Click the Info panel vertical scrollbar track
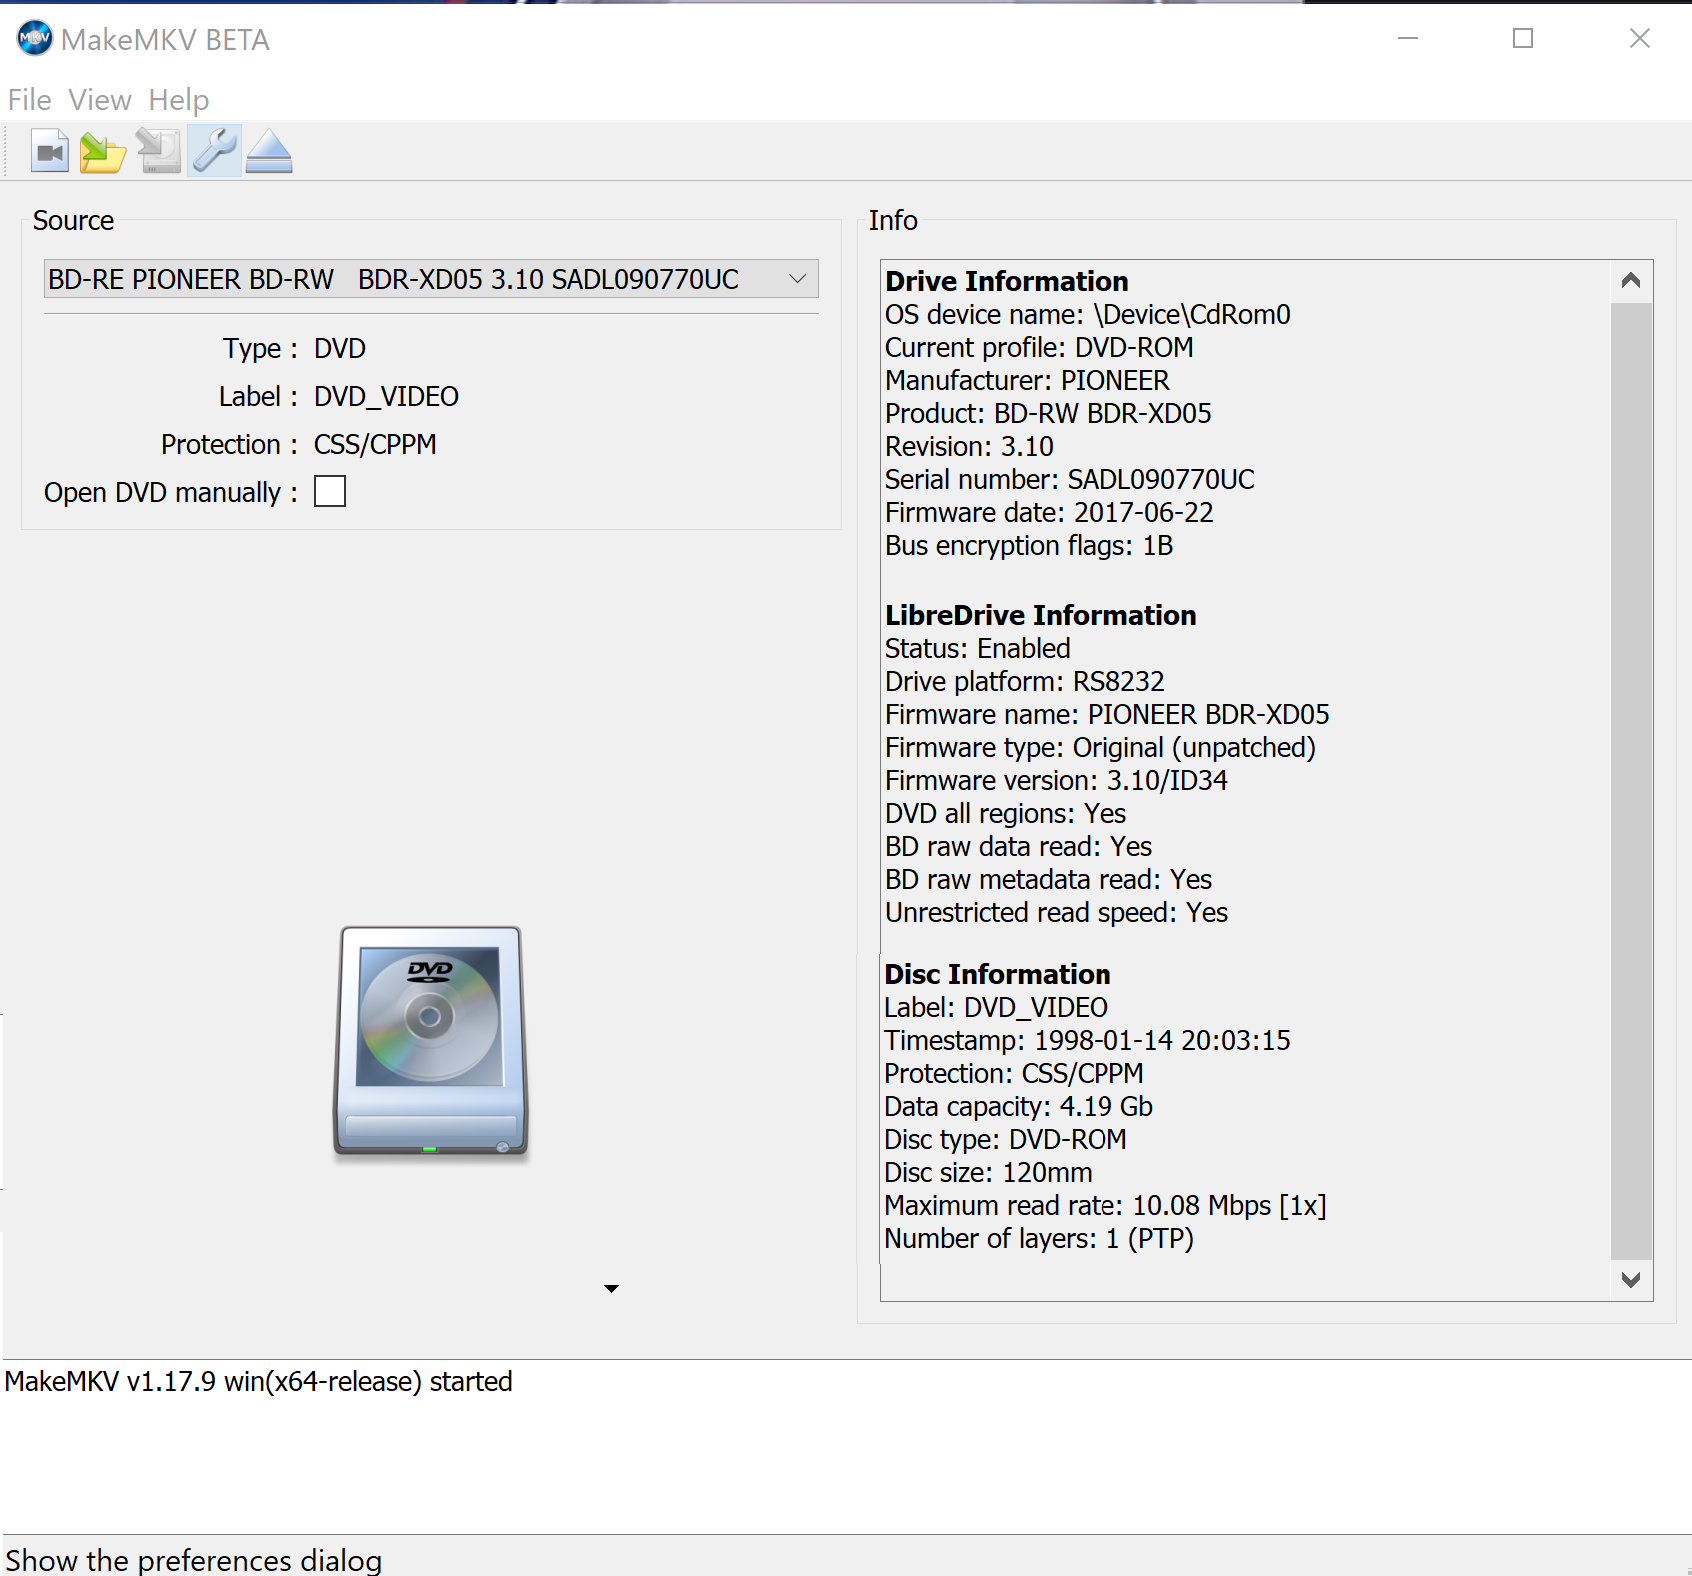Viewport: 1692px width, 1576px height. coord(1630,780)
